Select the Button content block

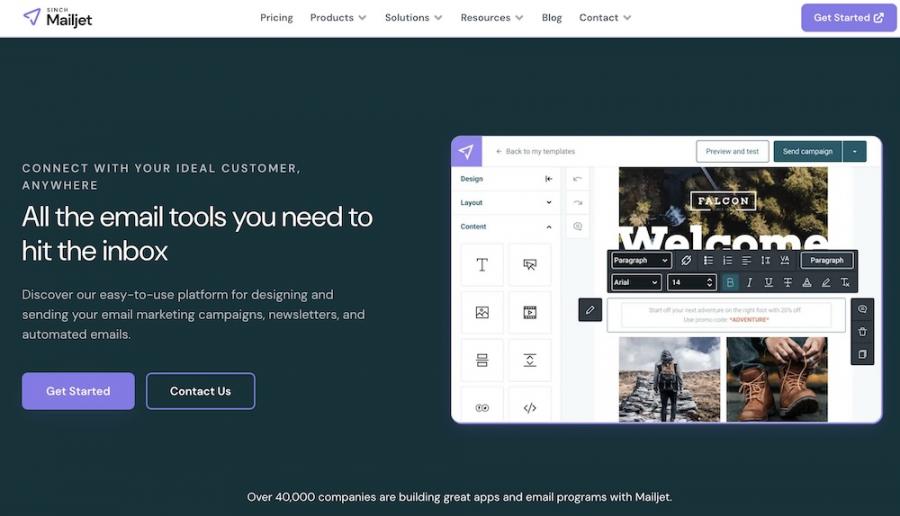(x=530, y=265)
